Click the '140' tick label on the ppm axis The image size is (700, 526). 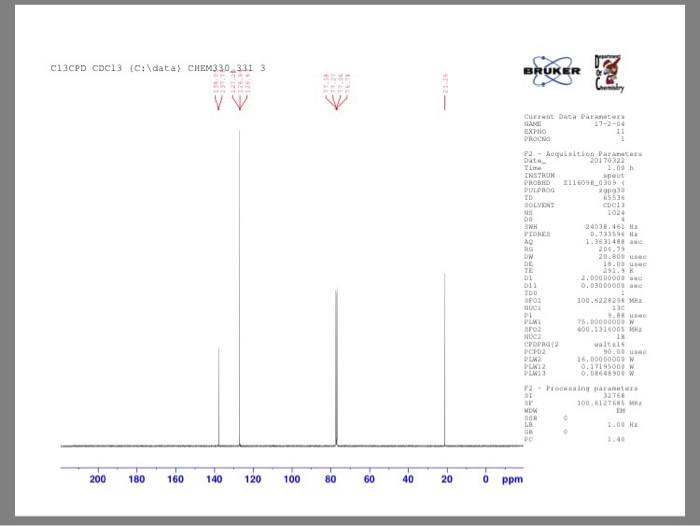pos(214,479)
